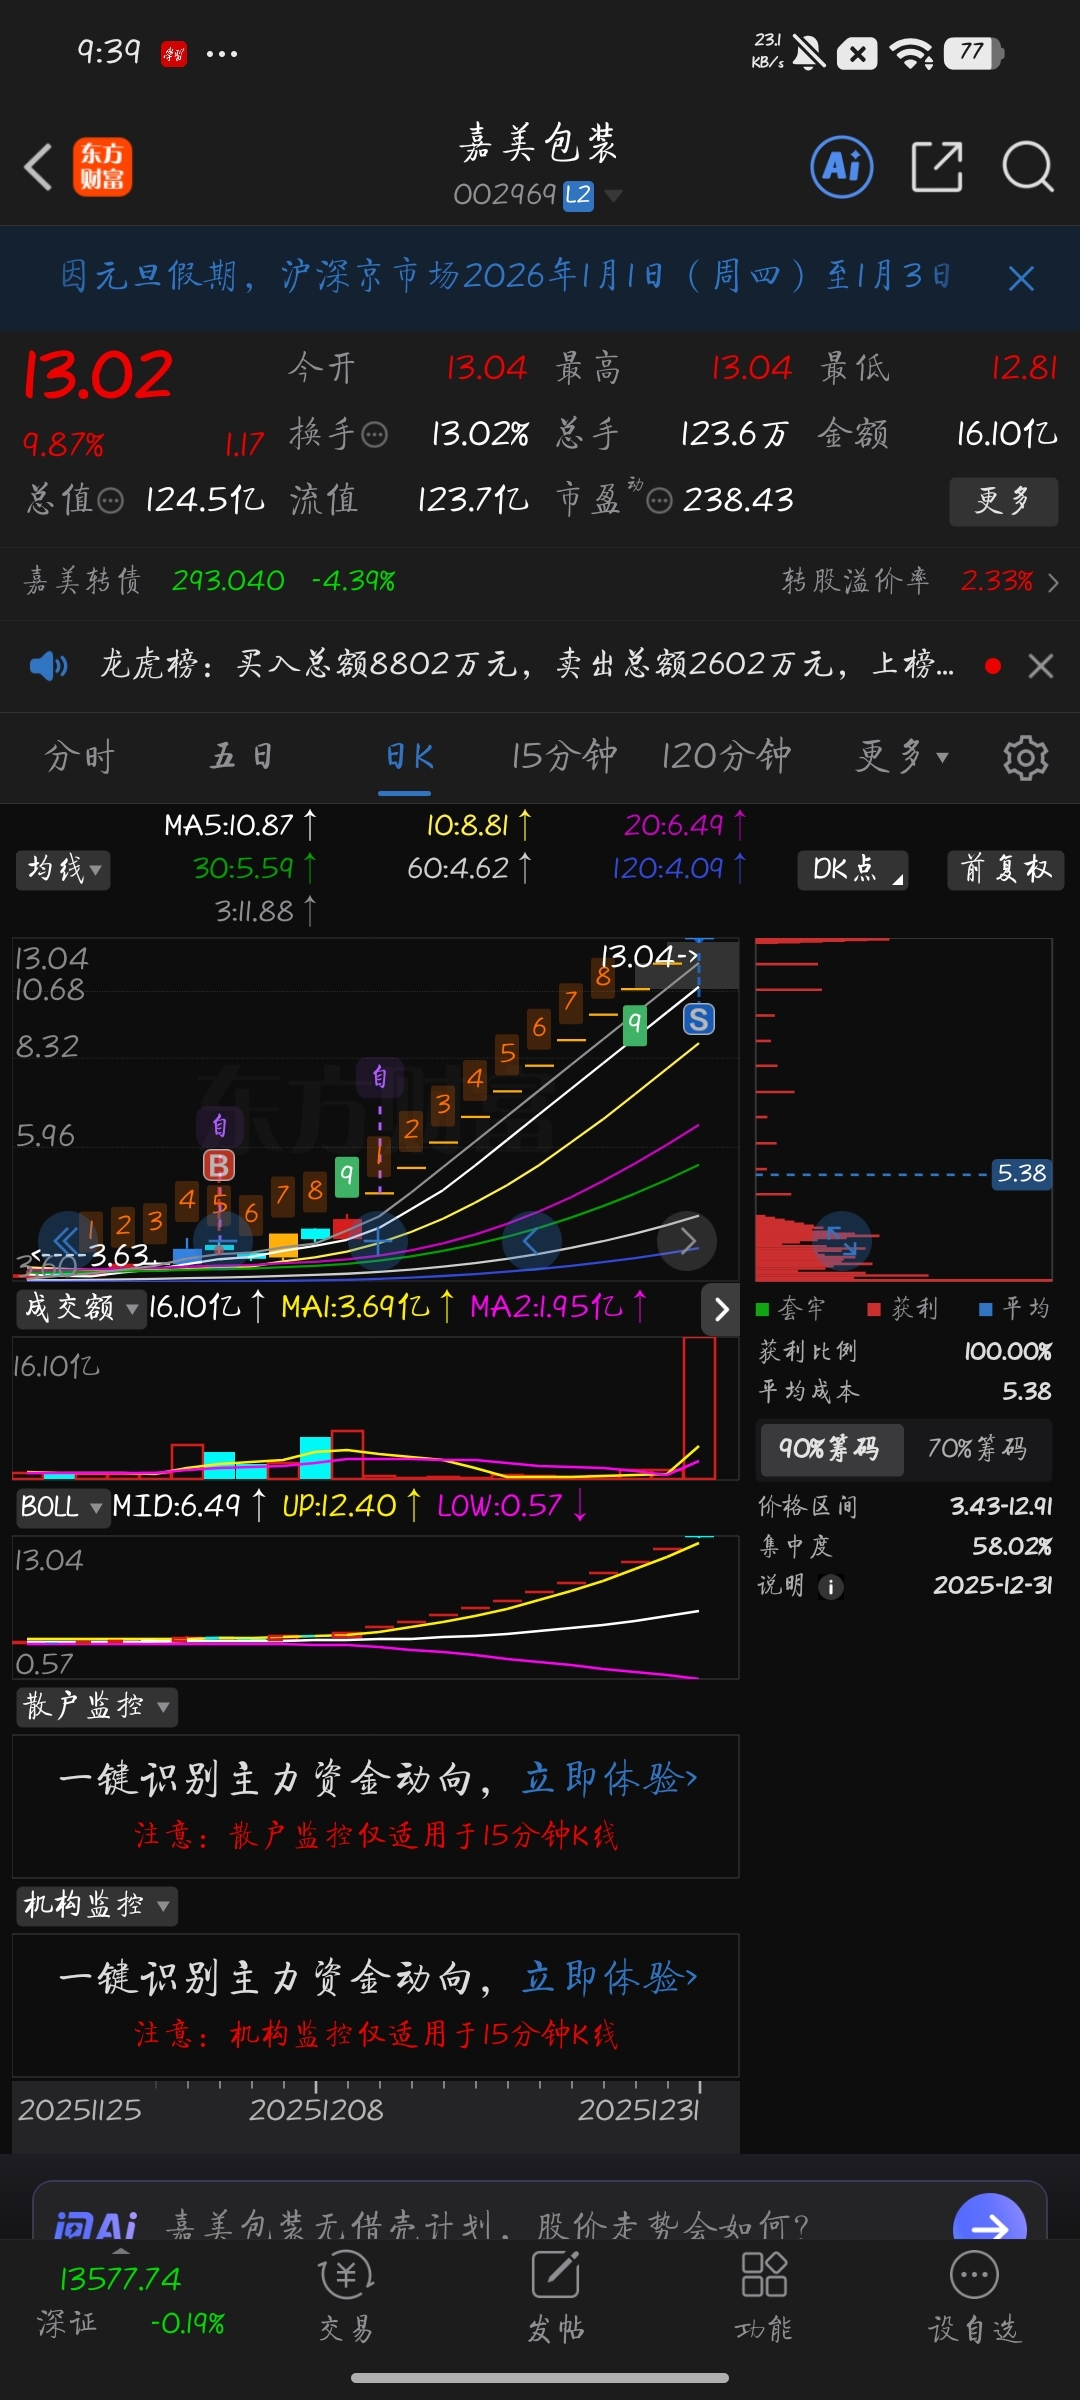Tap the S sell marker on chart

tap(699, 1020)
